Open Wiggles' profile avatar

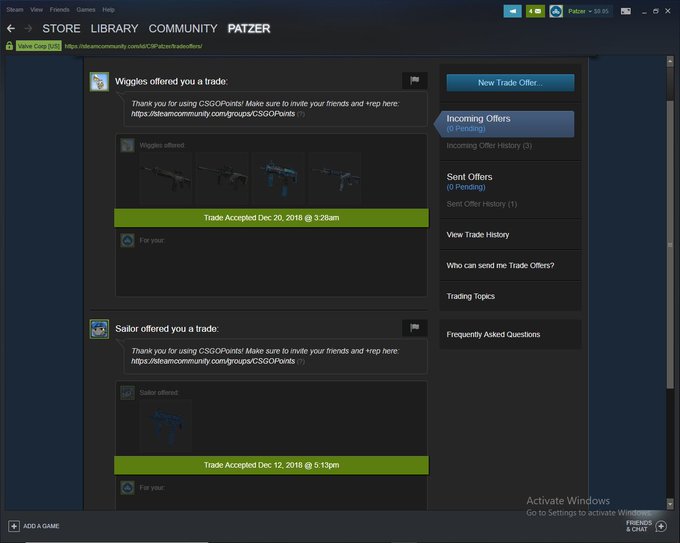(x=99, y=82)
